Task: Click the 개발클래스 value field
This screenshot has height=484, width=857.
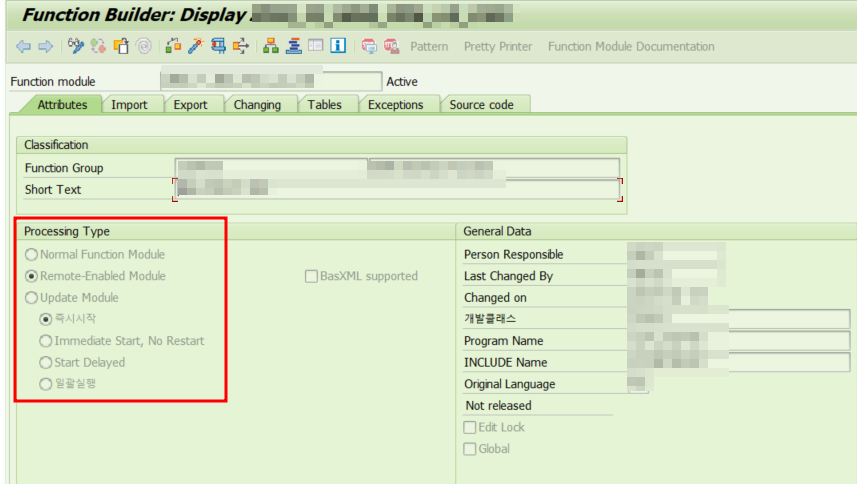Action: tap(738, 318)
